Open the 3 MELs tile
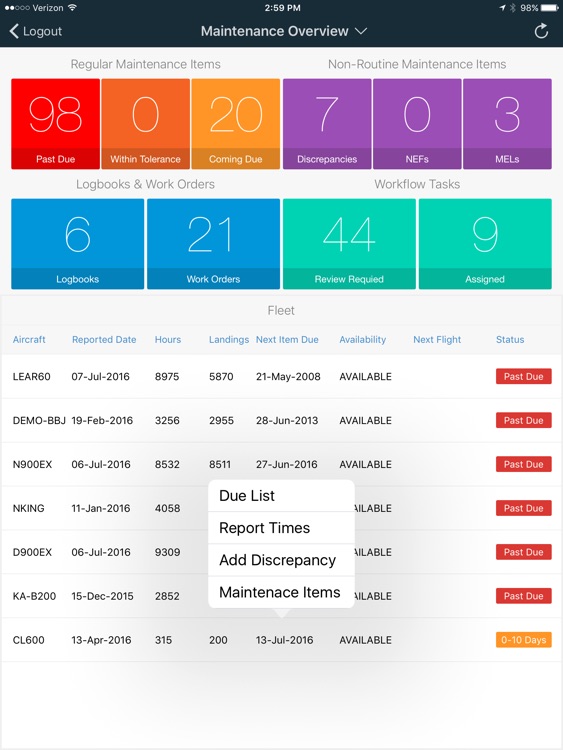Screen dimensions: 563x750 pyautogui.click(x=508, y=124)
